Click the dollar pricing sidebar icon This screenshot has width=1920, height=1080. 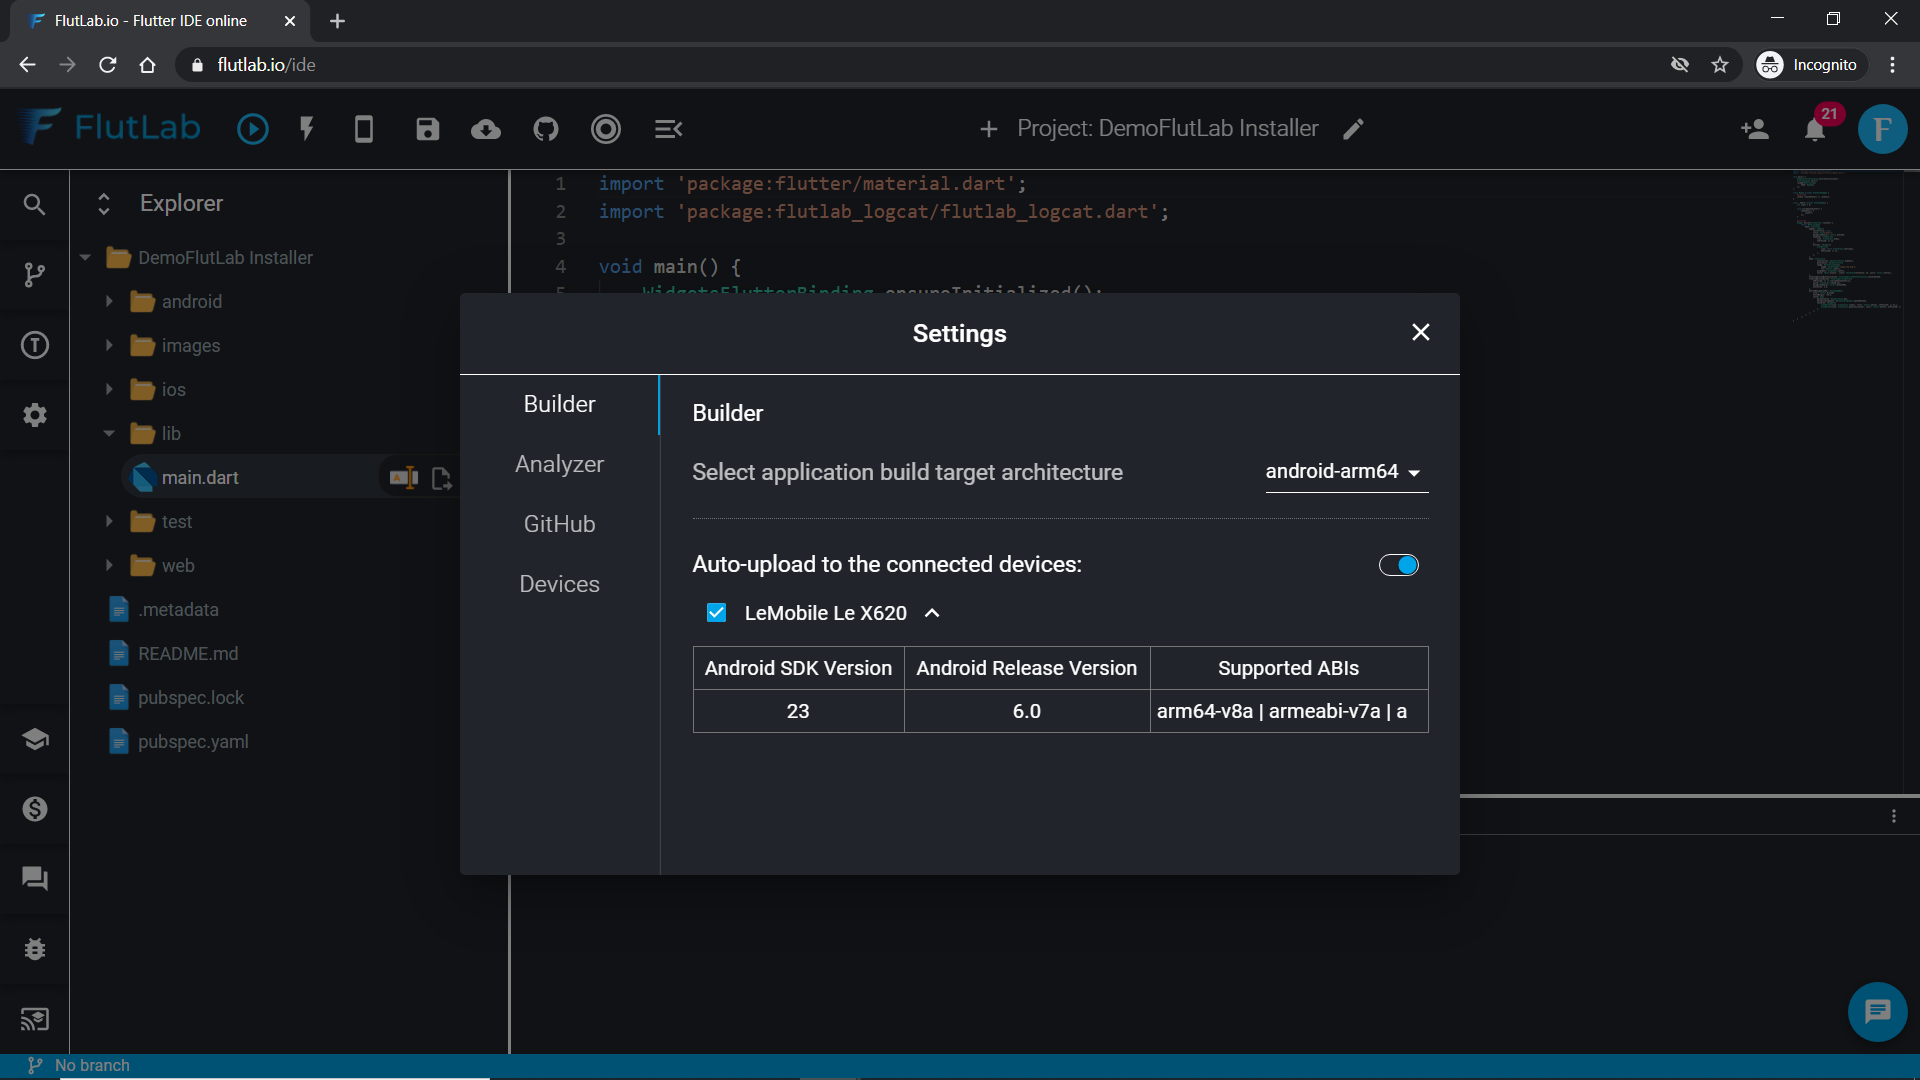tap(34, 809)
